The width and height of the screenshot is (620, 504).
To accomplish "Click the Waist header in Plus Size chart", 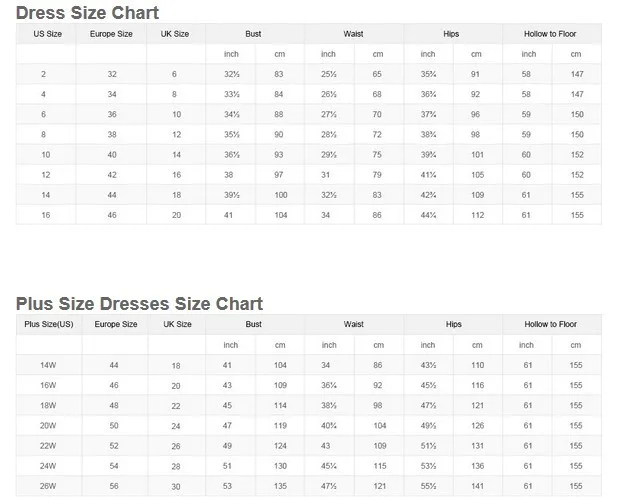I will point(353,324).
